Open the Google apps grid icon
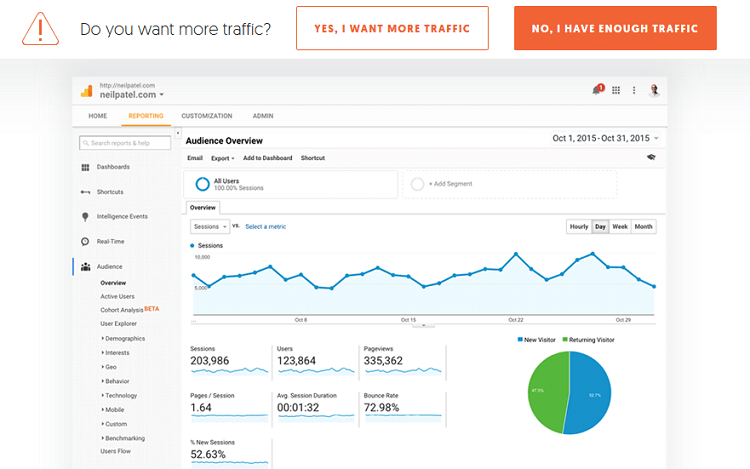Viewport: 750px width, 469px height. (616, 90)
